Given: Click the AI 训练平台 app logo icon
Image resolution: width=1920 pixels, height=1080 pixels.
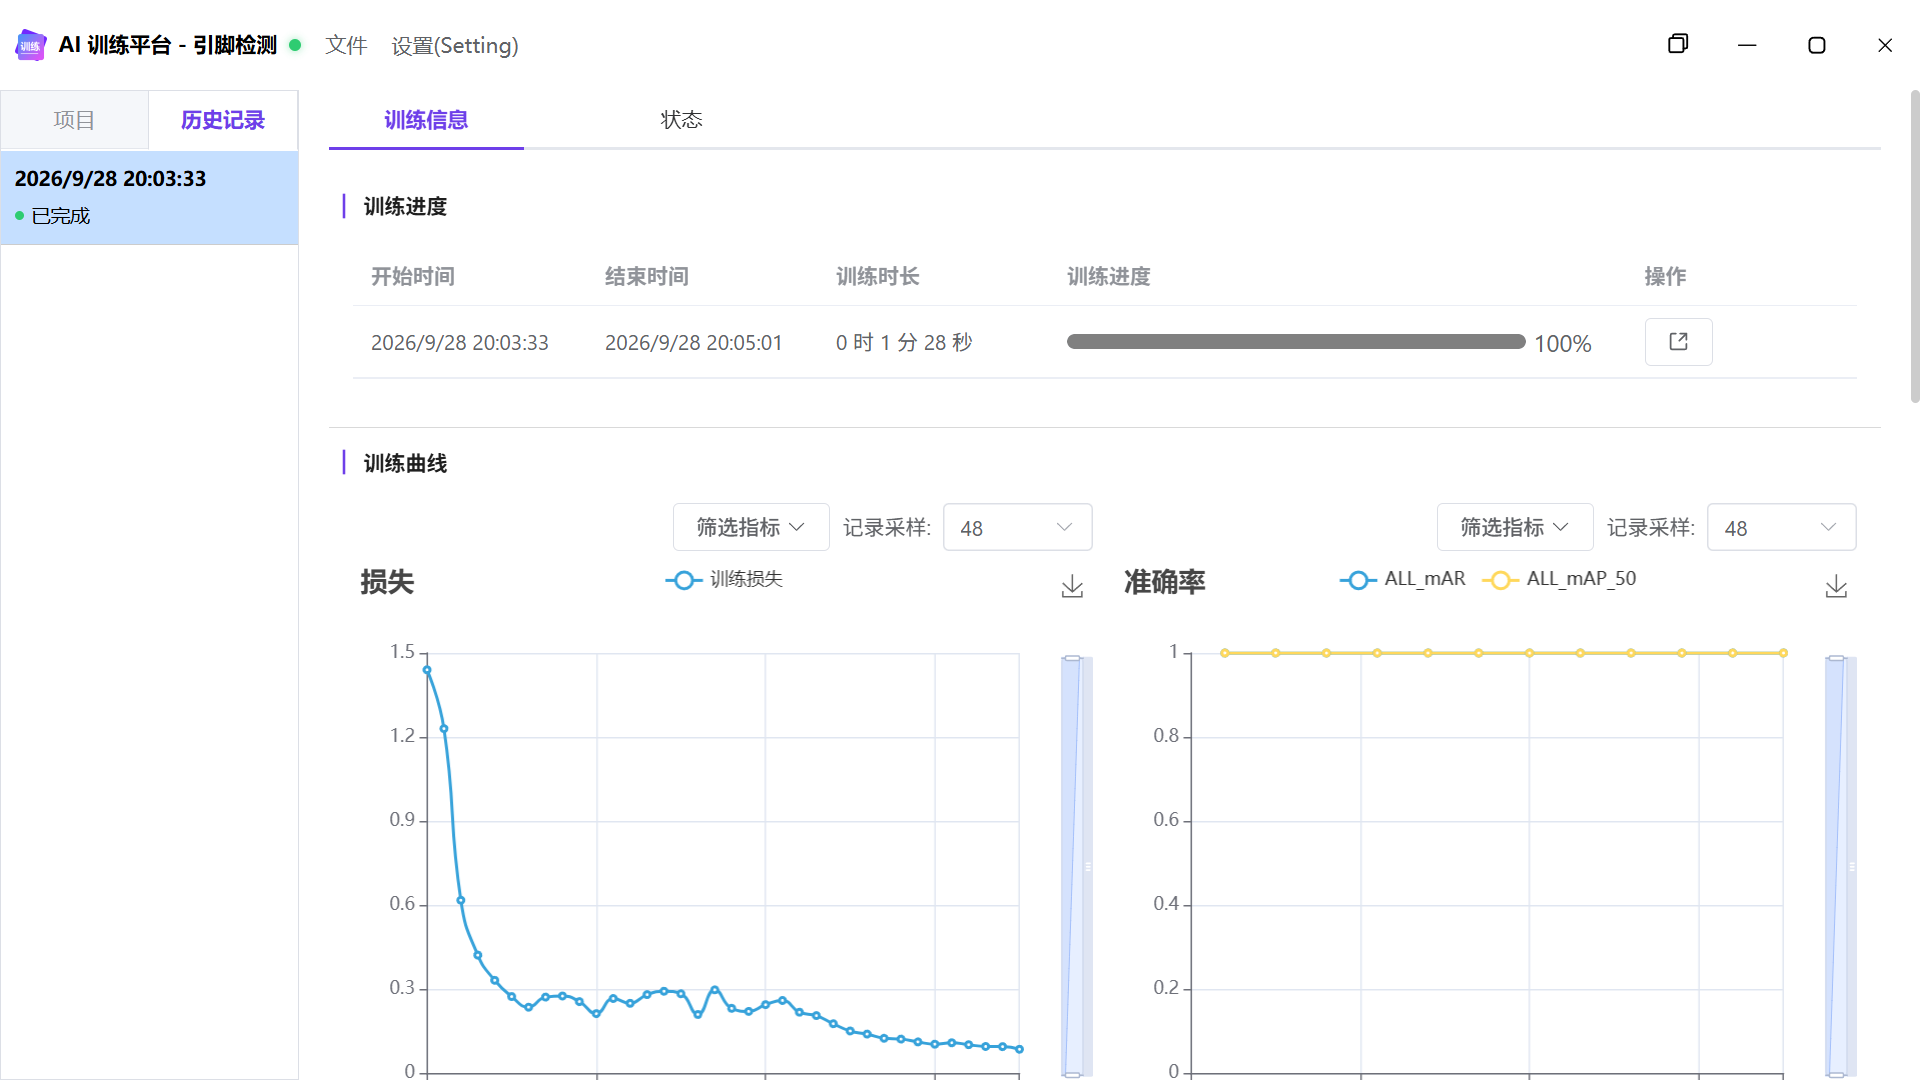Looking at the screenshot, I should point(31,45).
